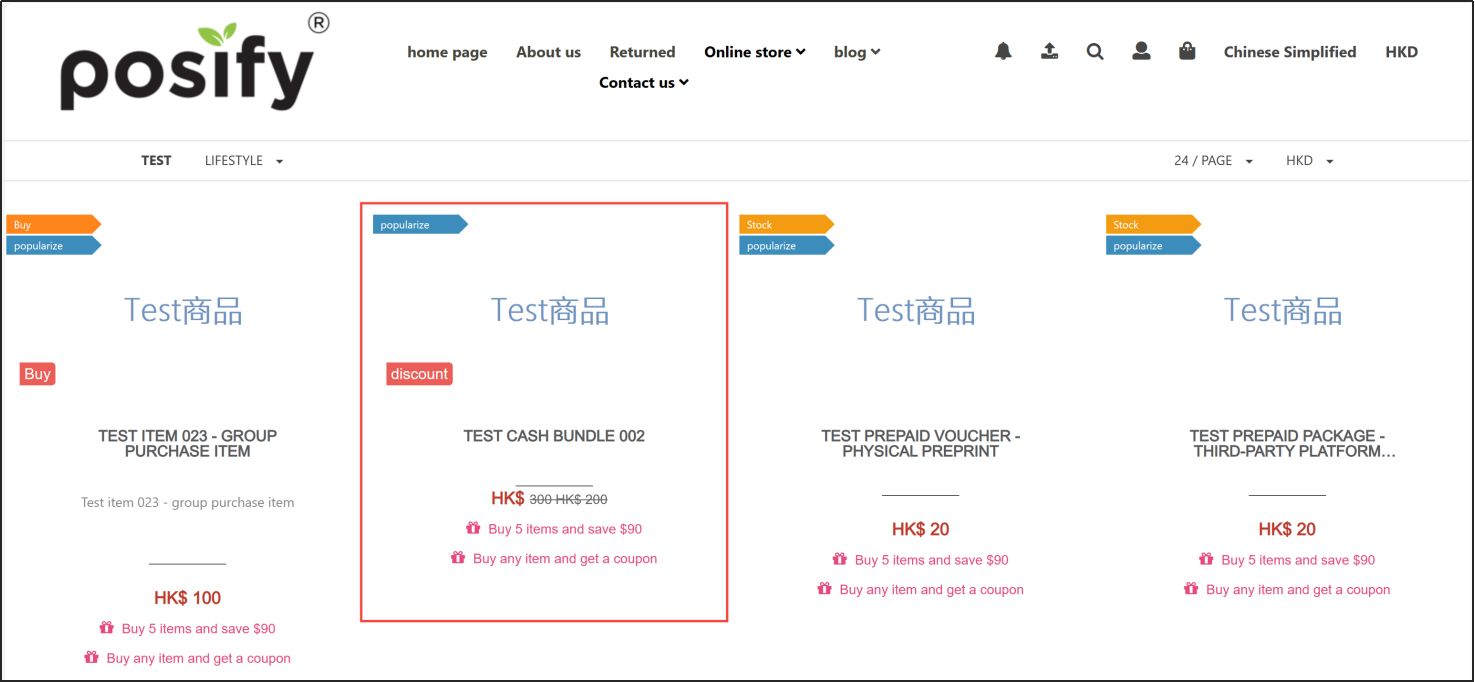Switch language to Chinese Simplified

(1289, 52)
